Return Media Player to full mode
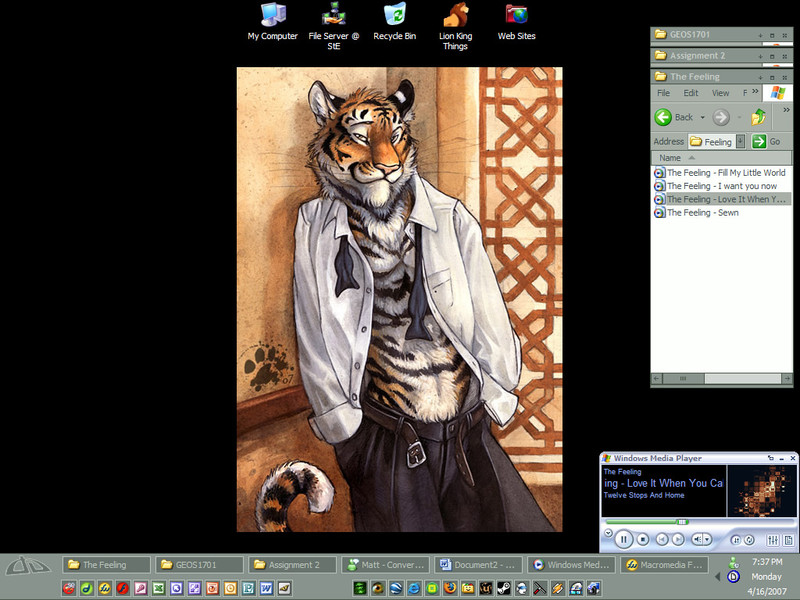The width and height of the screenshot is (800, 600). tap(770, 458)
